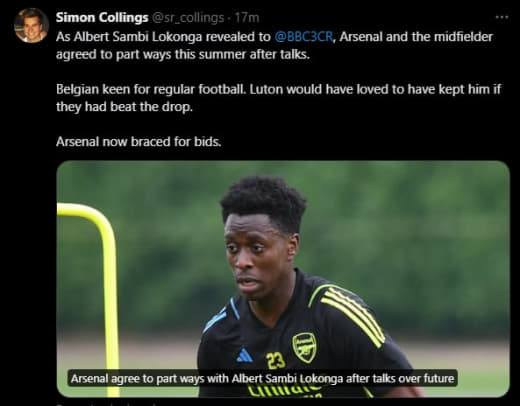The image size is (520, 406).
Task: Click the 'Arsenal now braced for bids.' line
Action: tap(139, 142)
